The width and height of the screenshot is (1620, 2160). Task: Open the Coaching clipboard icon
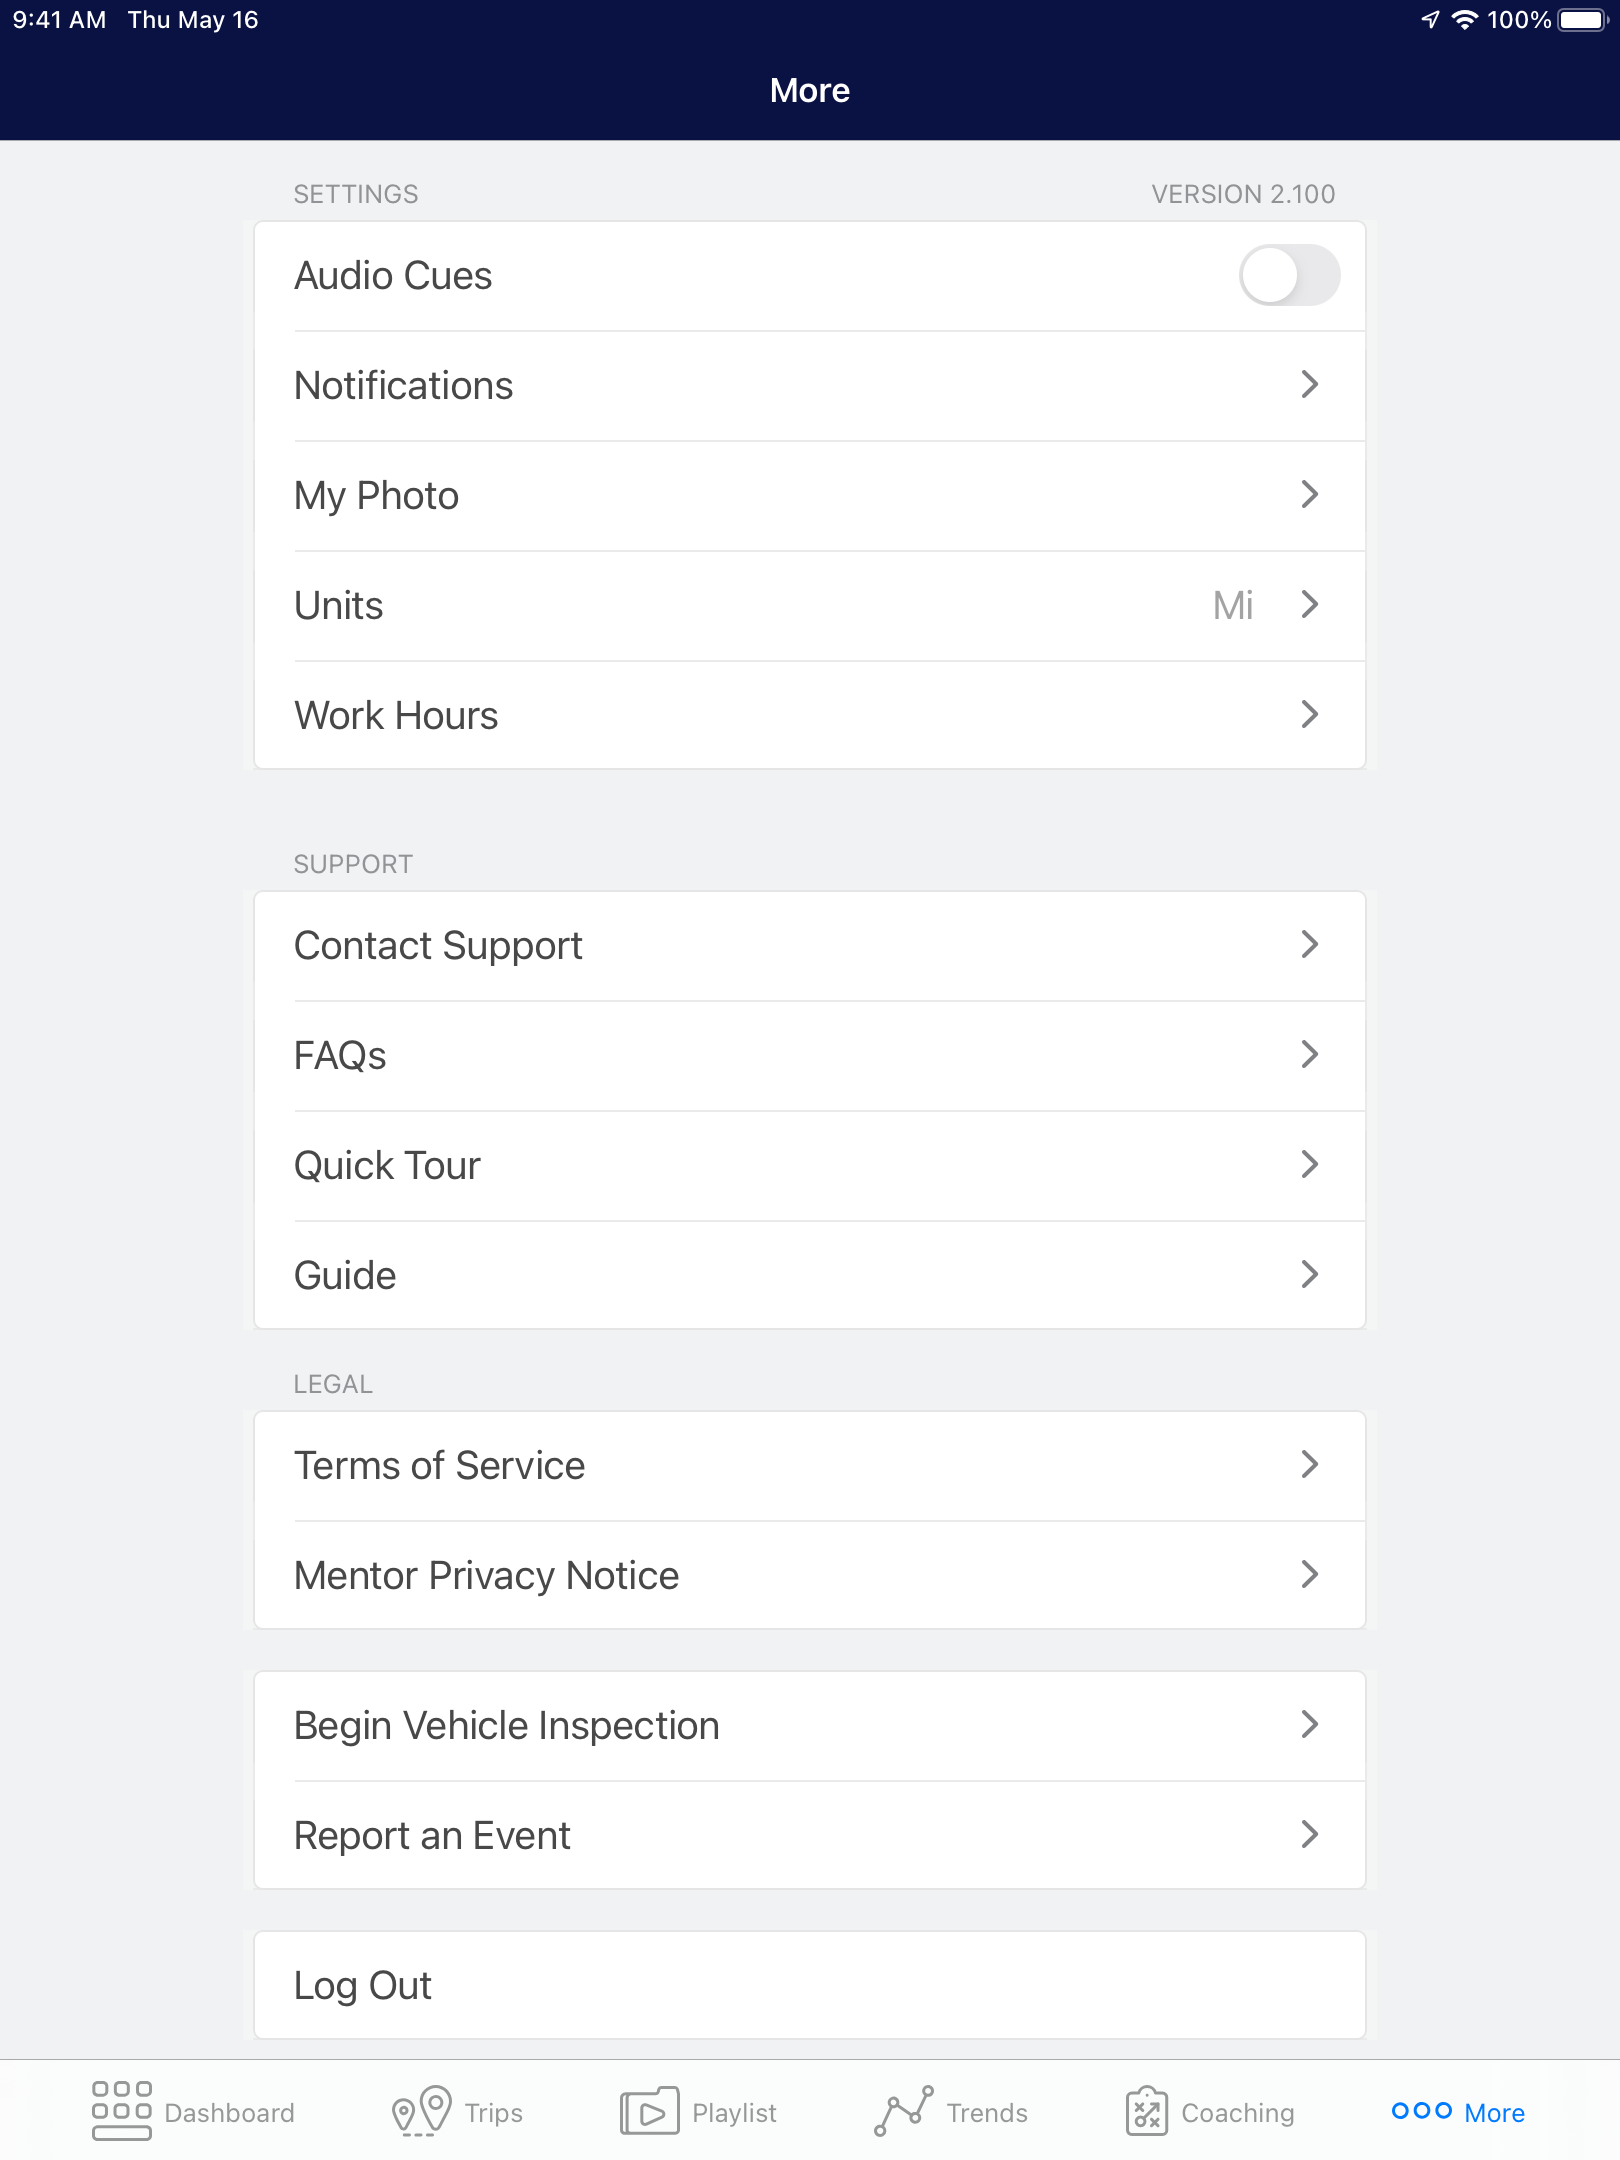(1147, 2110)
